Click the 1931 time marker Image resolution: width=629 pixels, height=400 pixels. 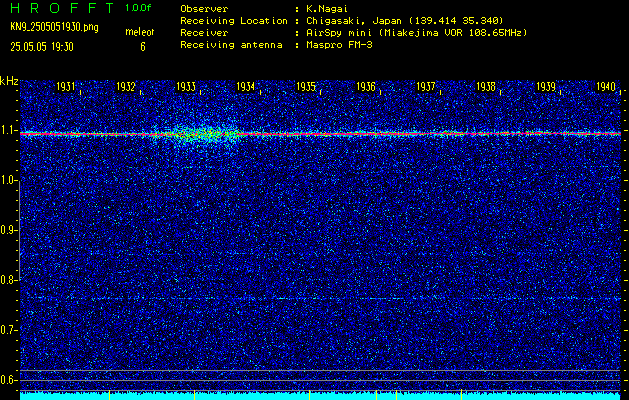pos(65,87)
